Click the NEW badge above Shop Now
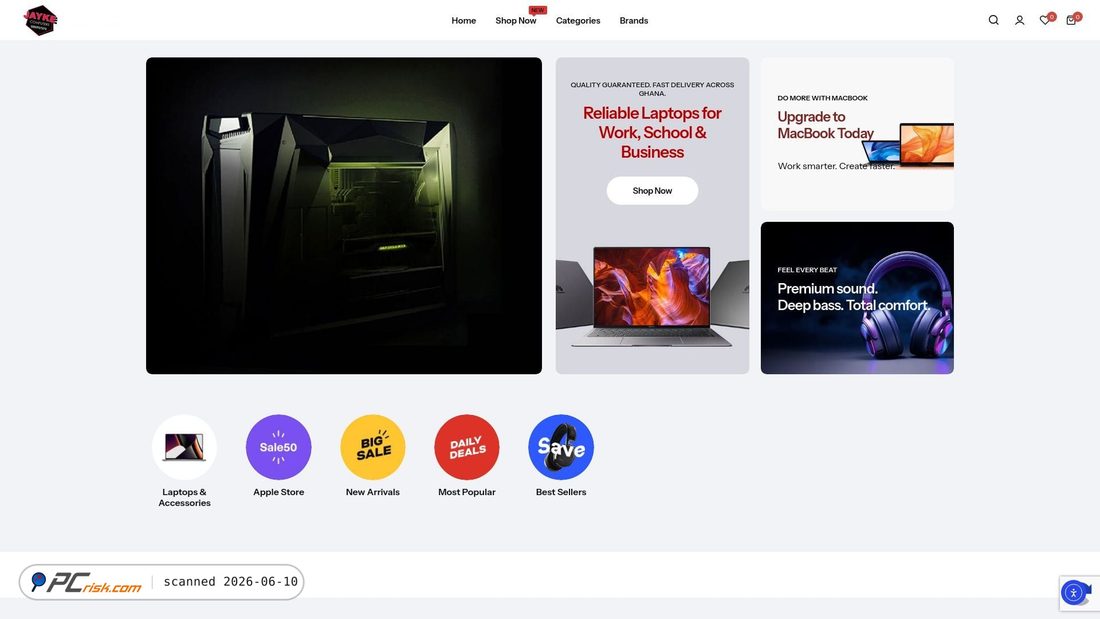Screen dimensions: 1100x619 537,10
